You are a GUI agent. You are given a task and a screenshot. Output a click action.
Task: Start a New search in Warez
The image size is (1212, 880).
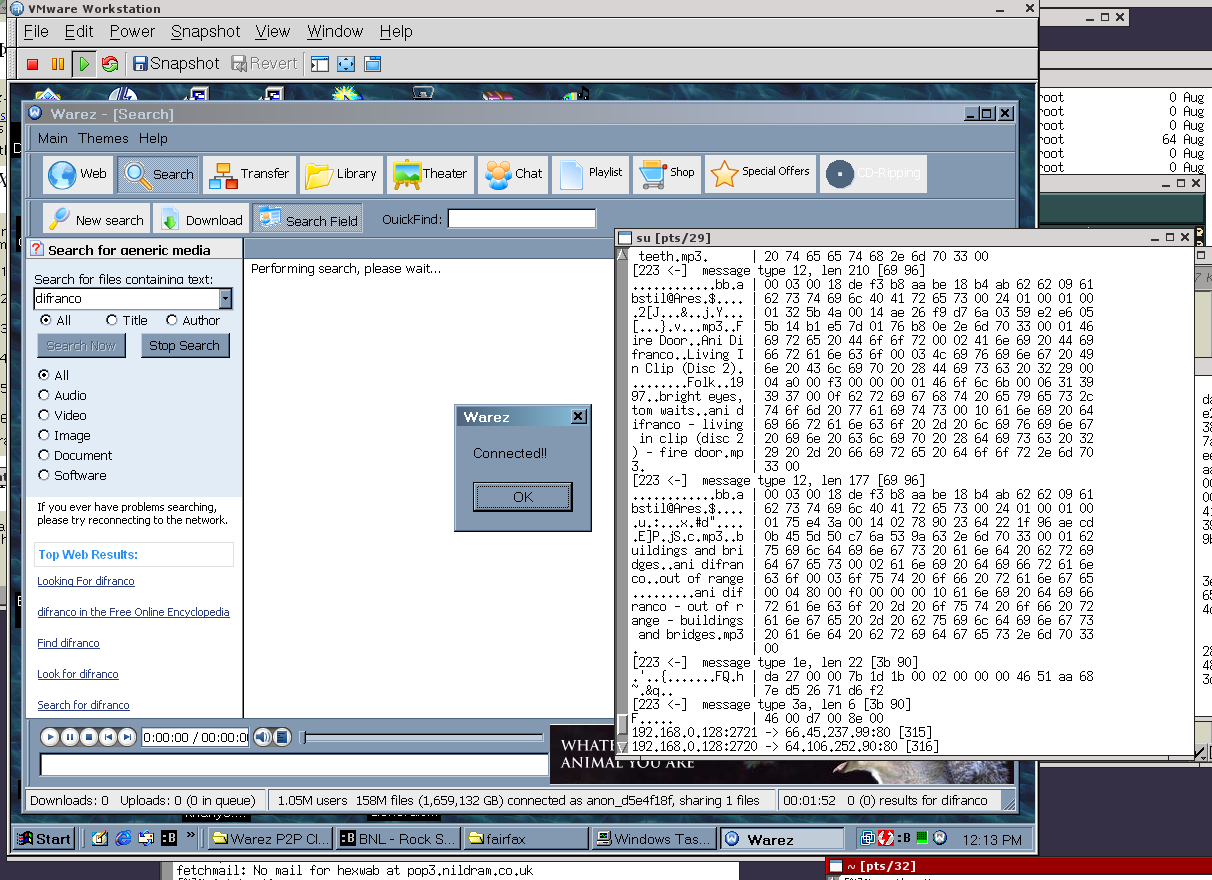pyautogui.click(x=96, y=220)
